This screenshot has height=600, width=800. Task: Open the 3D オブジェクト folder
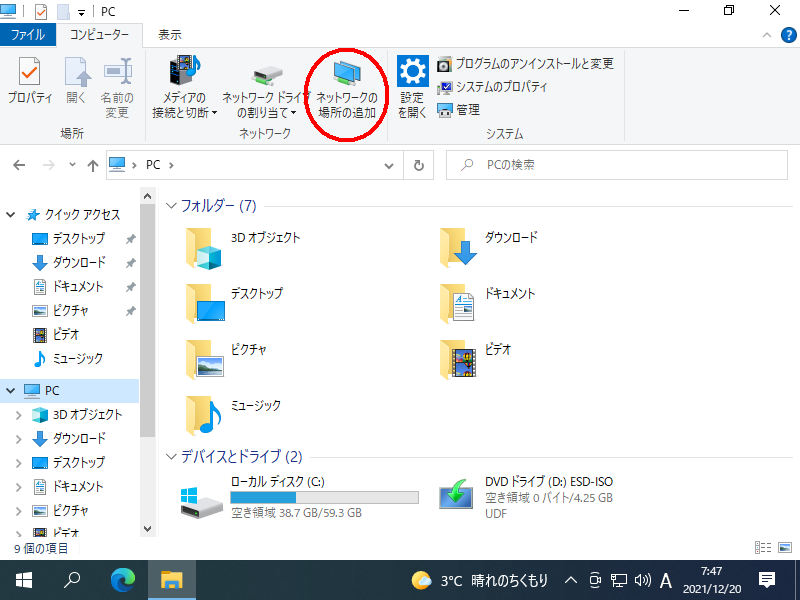coord(207,249)
